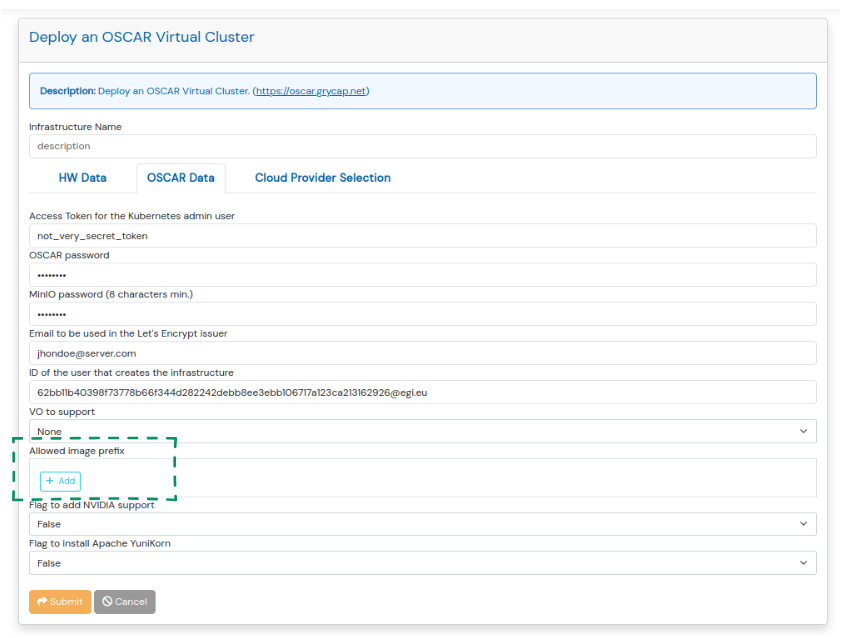Focus the MinIO password field
This screenshot has height=638, width=844.
click(422, 314)
